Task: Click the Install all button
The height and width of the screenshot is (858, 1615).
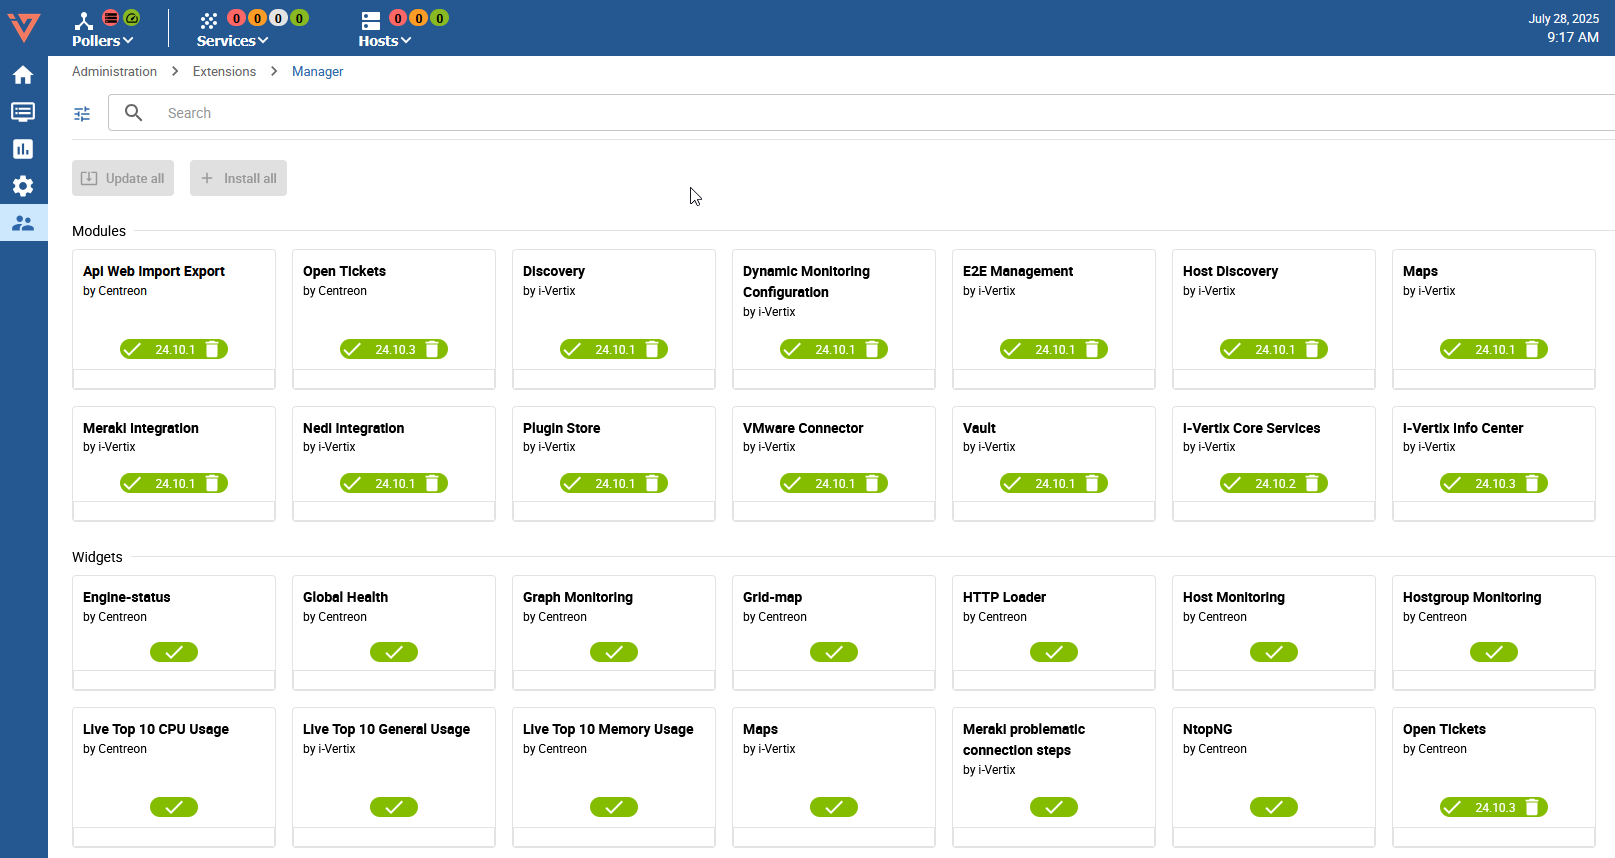Action: coord(238,178)
